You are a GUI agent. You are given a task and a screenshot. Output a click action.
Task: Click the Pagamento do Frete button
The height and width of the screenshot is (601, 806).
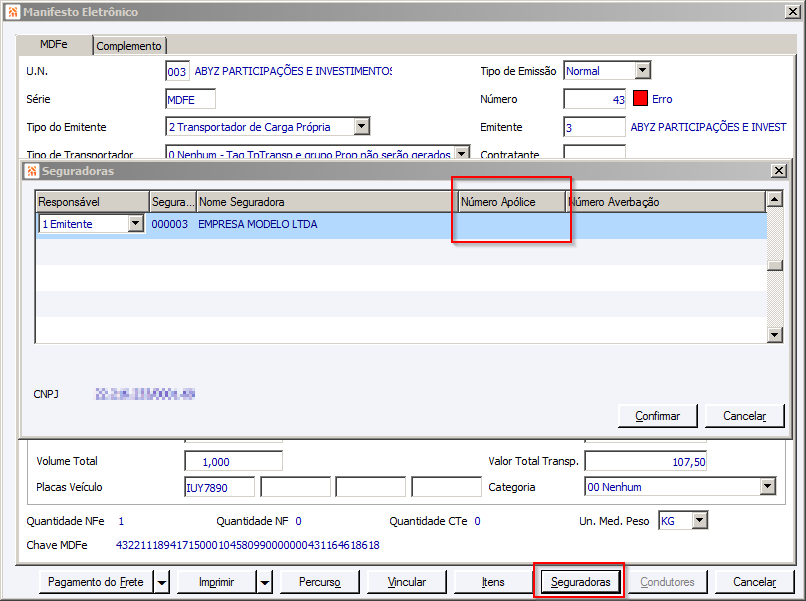pyautogui.click(x=96, y=582)
